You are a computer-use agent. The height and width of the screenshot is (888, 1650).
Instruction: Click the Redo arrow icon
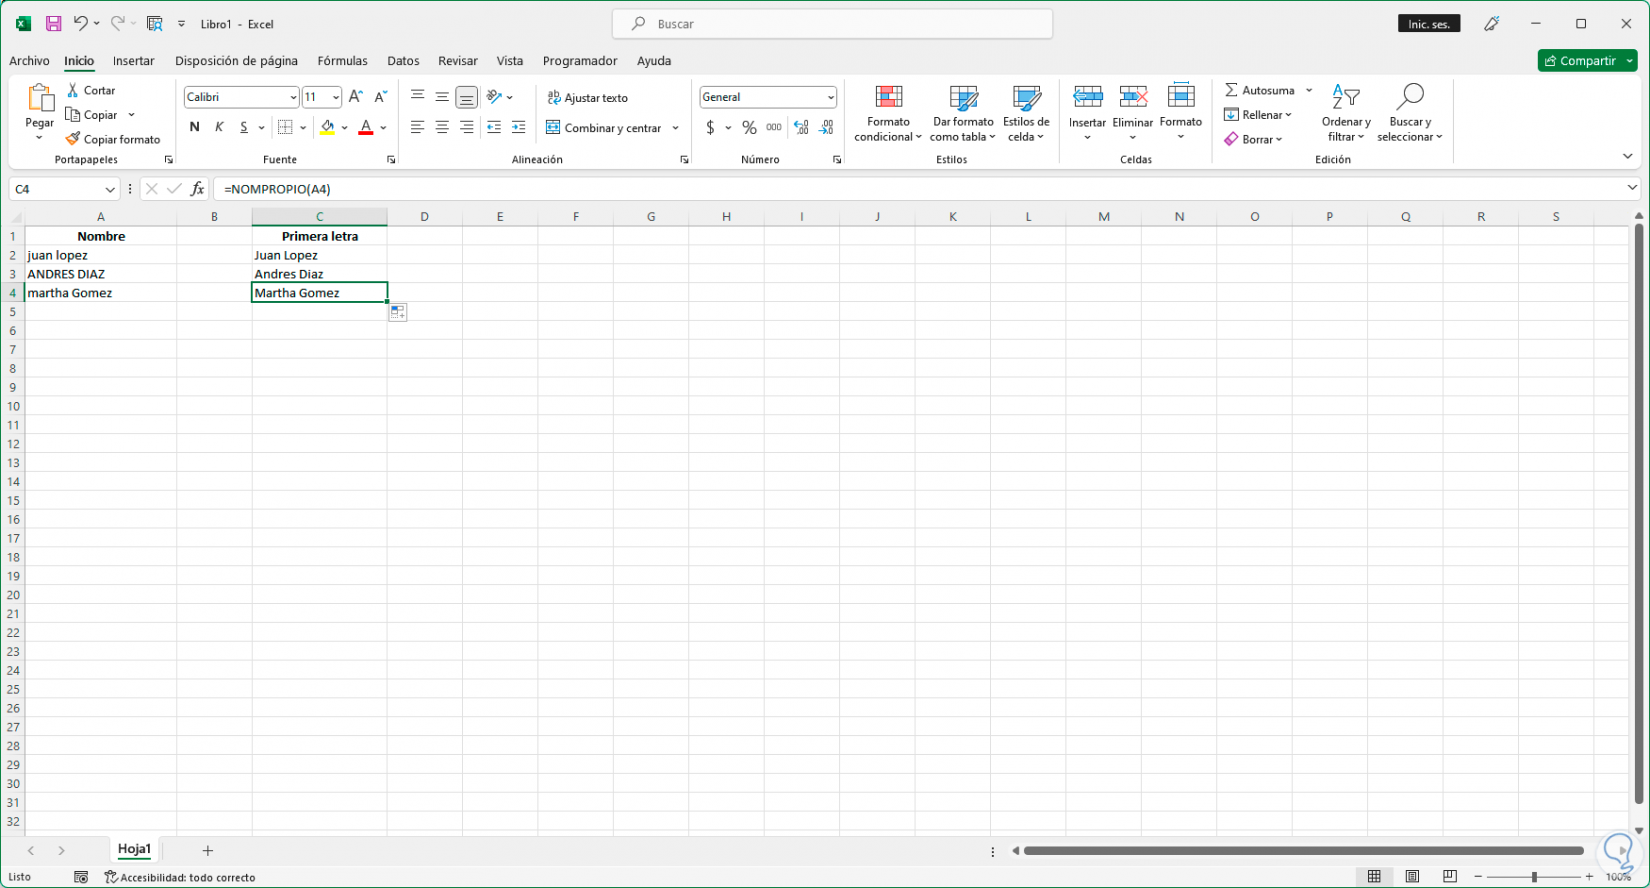[x=117, y=23]
